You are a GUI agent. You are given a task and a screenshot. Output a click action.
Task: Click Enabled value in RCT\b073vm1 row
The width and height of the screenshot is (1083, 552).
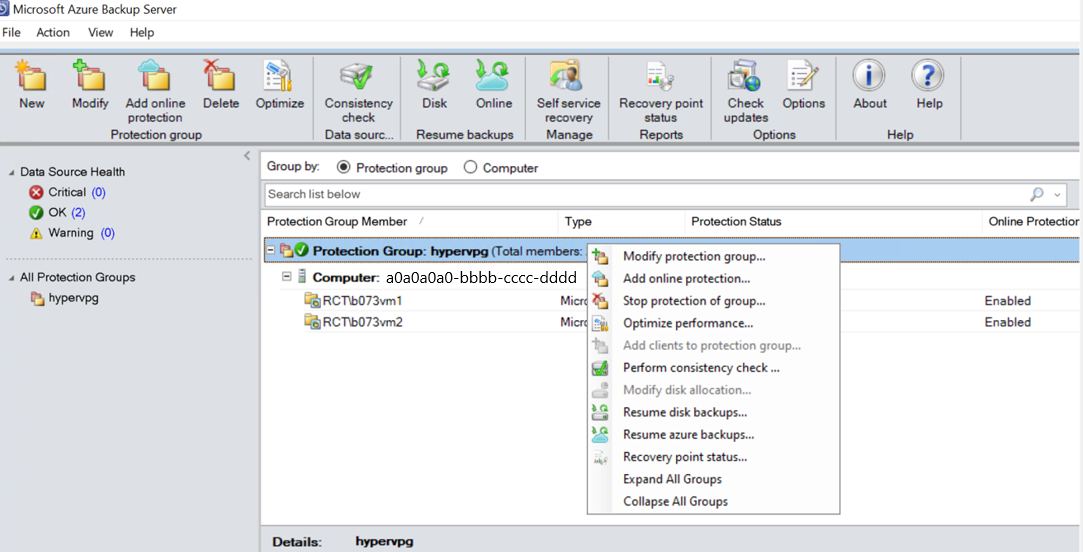pyautogui.click(x=1007, y=301)
